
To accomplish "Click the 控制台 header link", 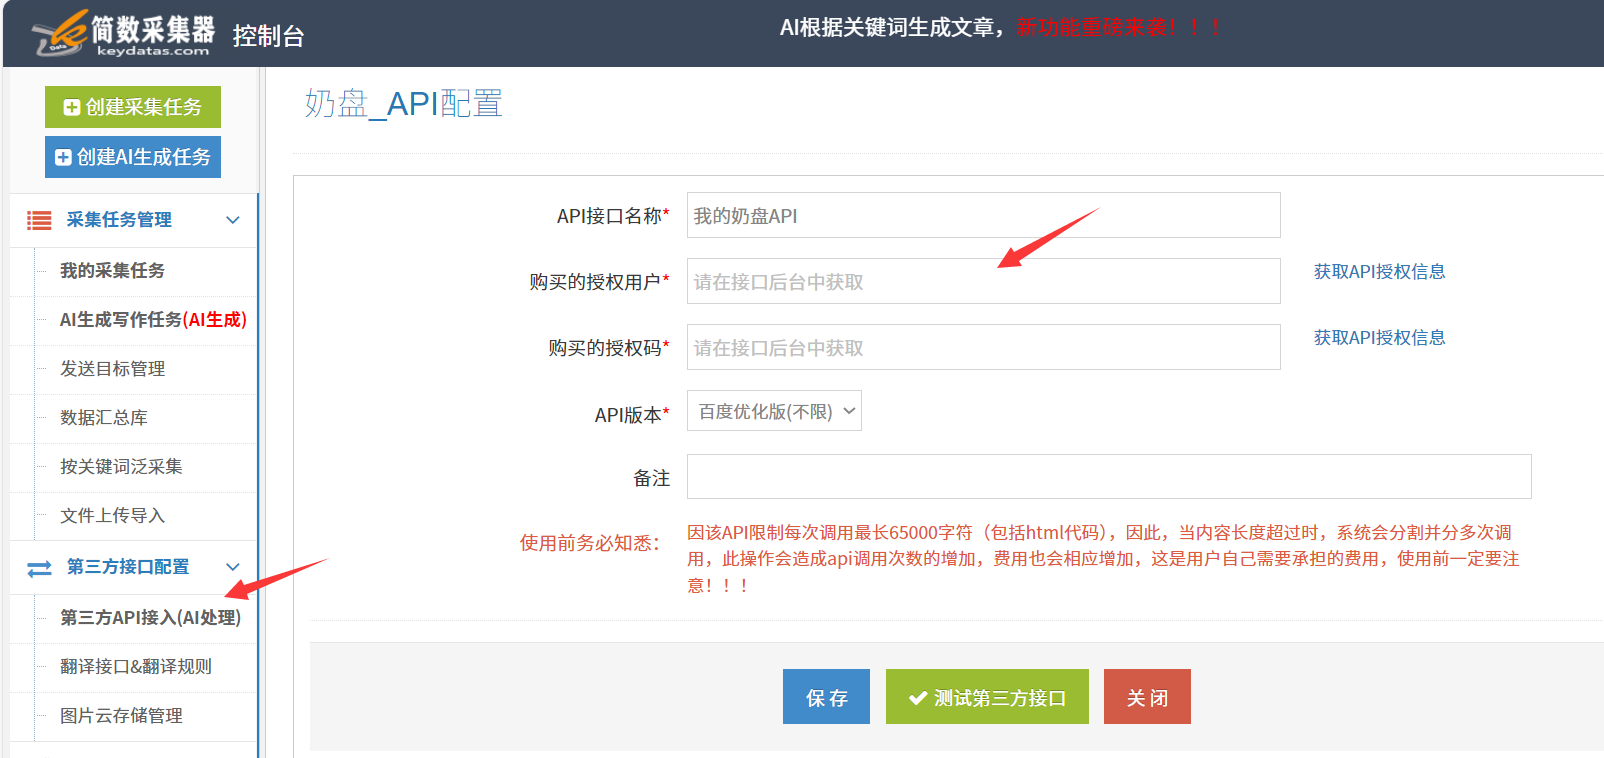I will click(268, 36).
